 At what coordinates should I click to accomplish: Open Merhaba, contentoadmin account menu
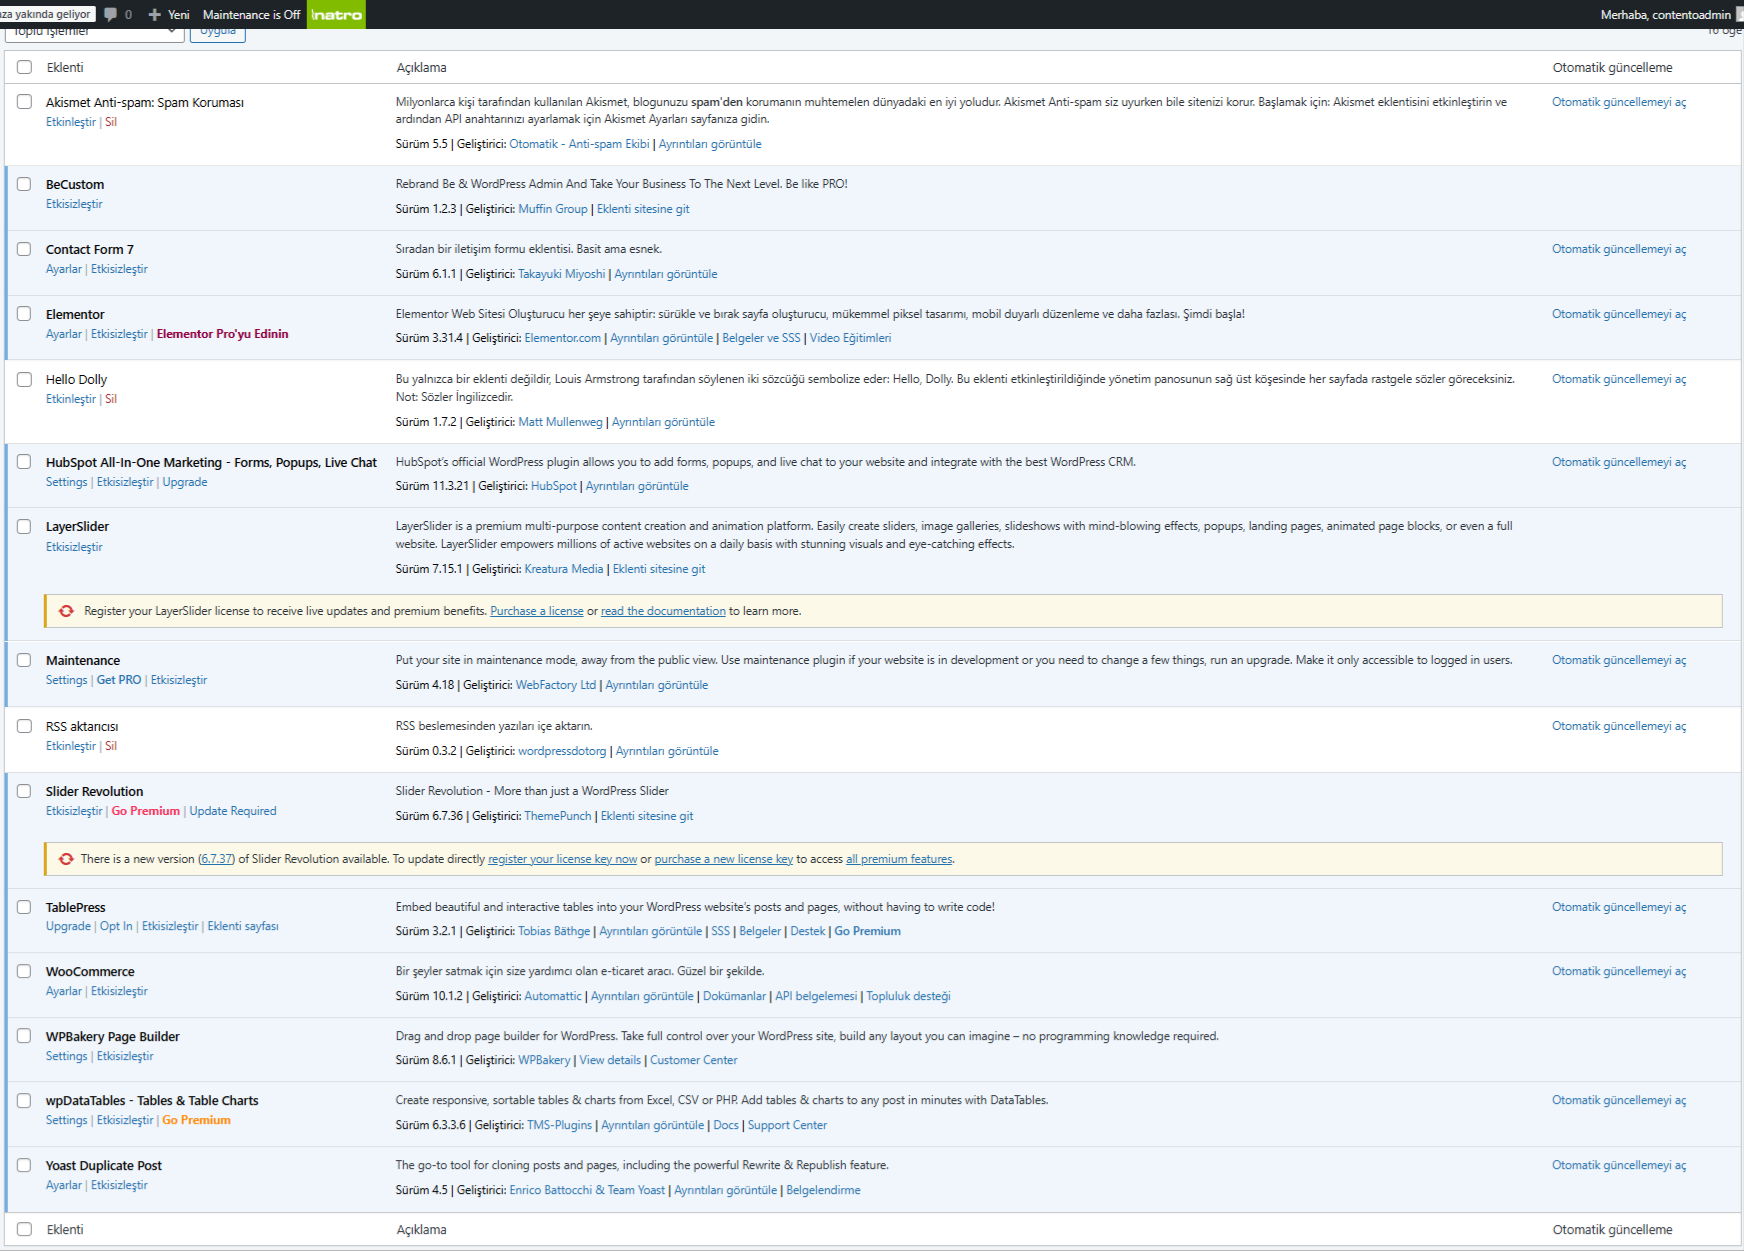point(1666,14)
